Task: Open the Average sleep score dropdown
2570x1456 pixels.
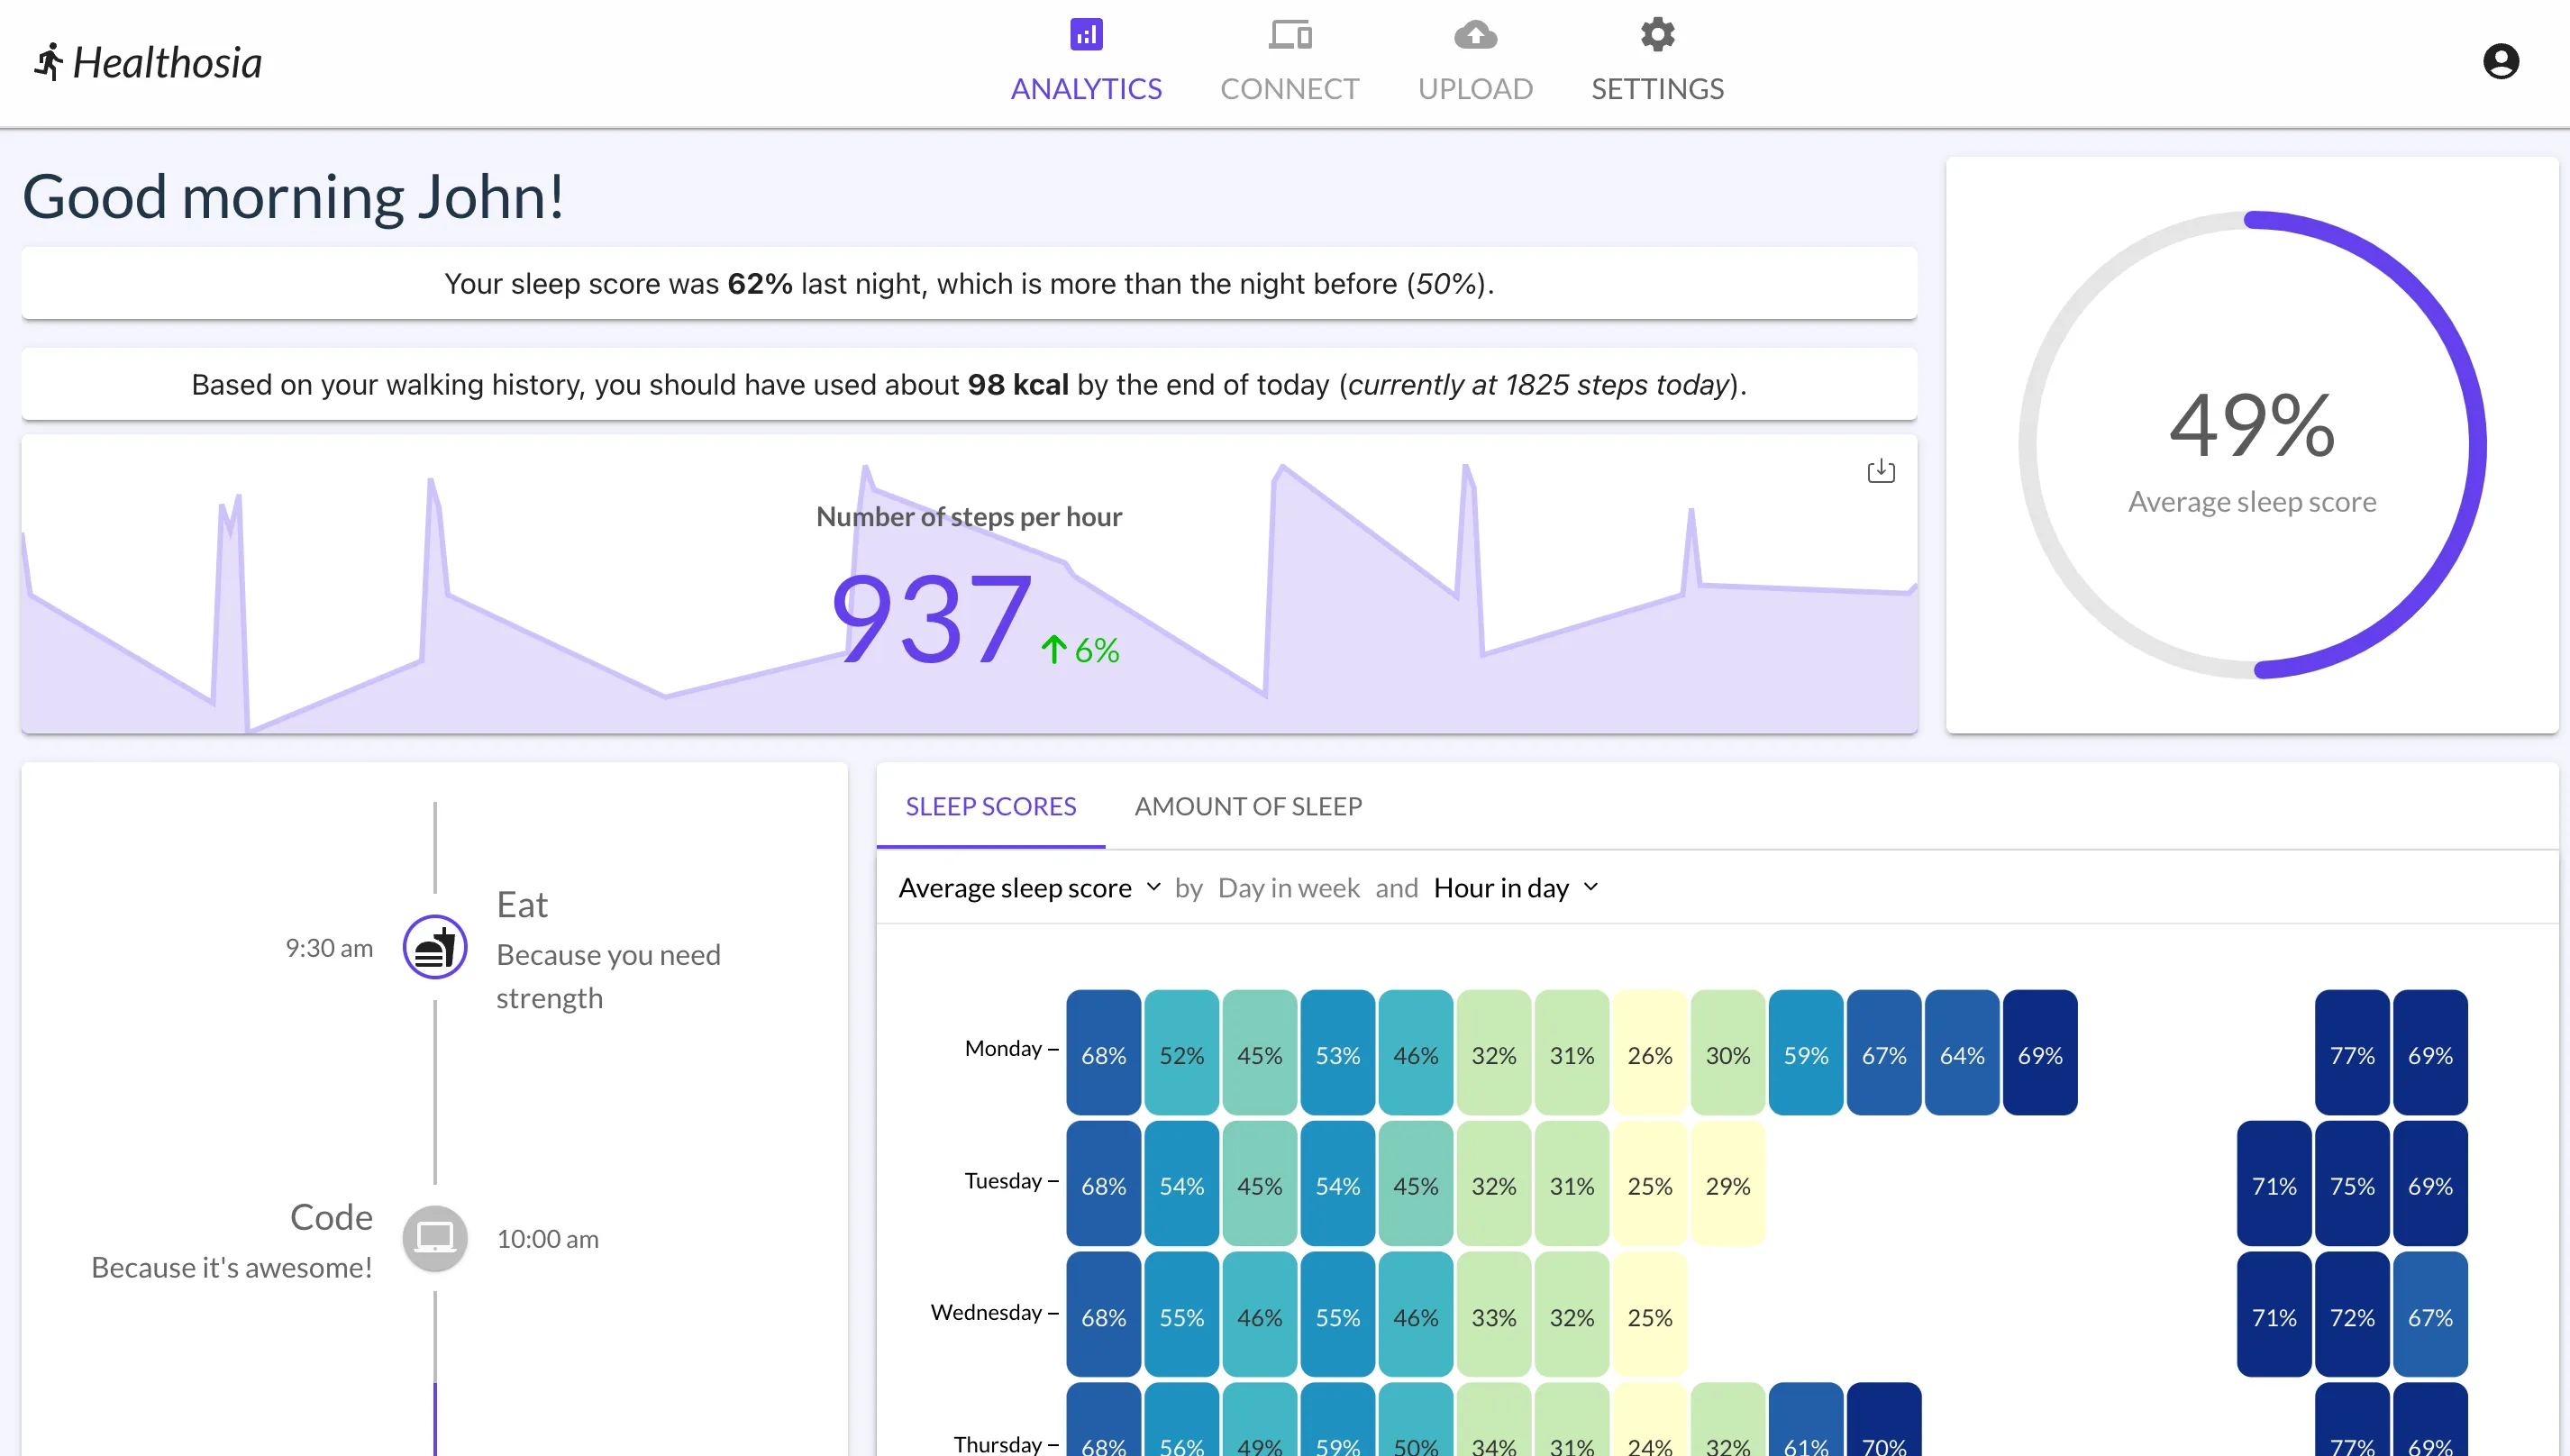Action: (1030, 888)
